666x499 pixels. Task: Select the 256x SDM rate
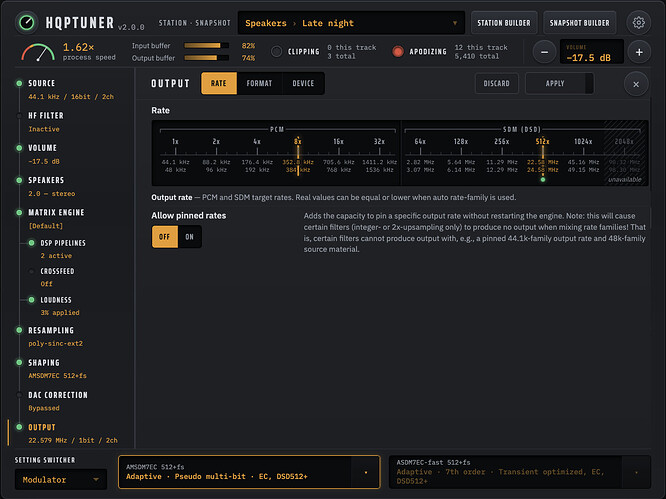(502, 155)
